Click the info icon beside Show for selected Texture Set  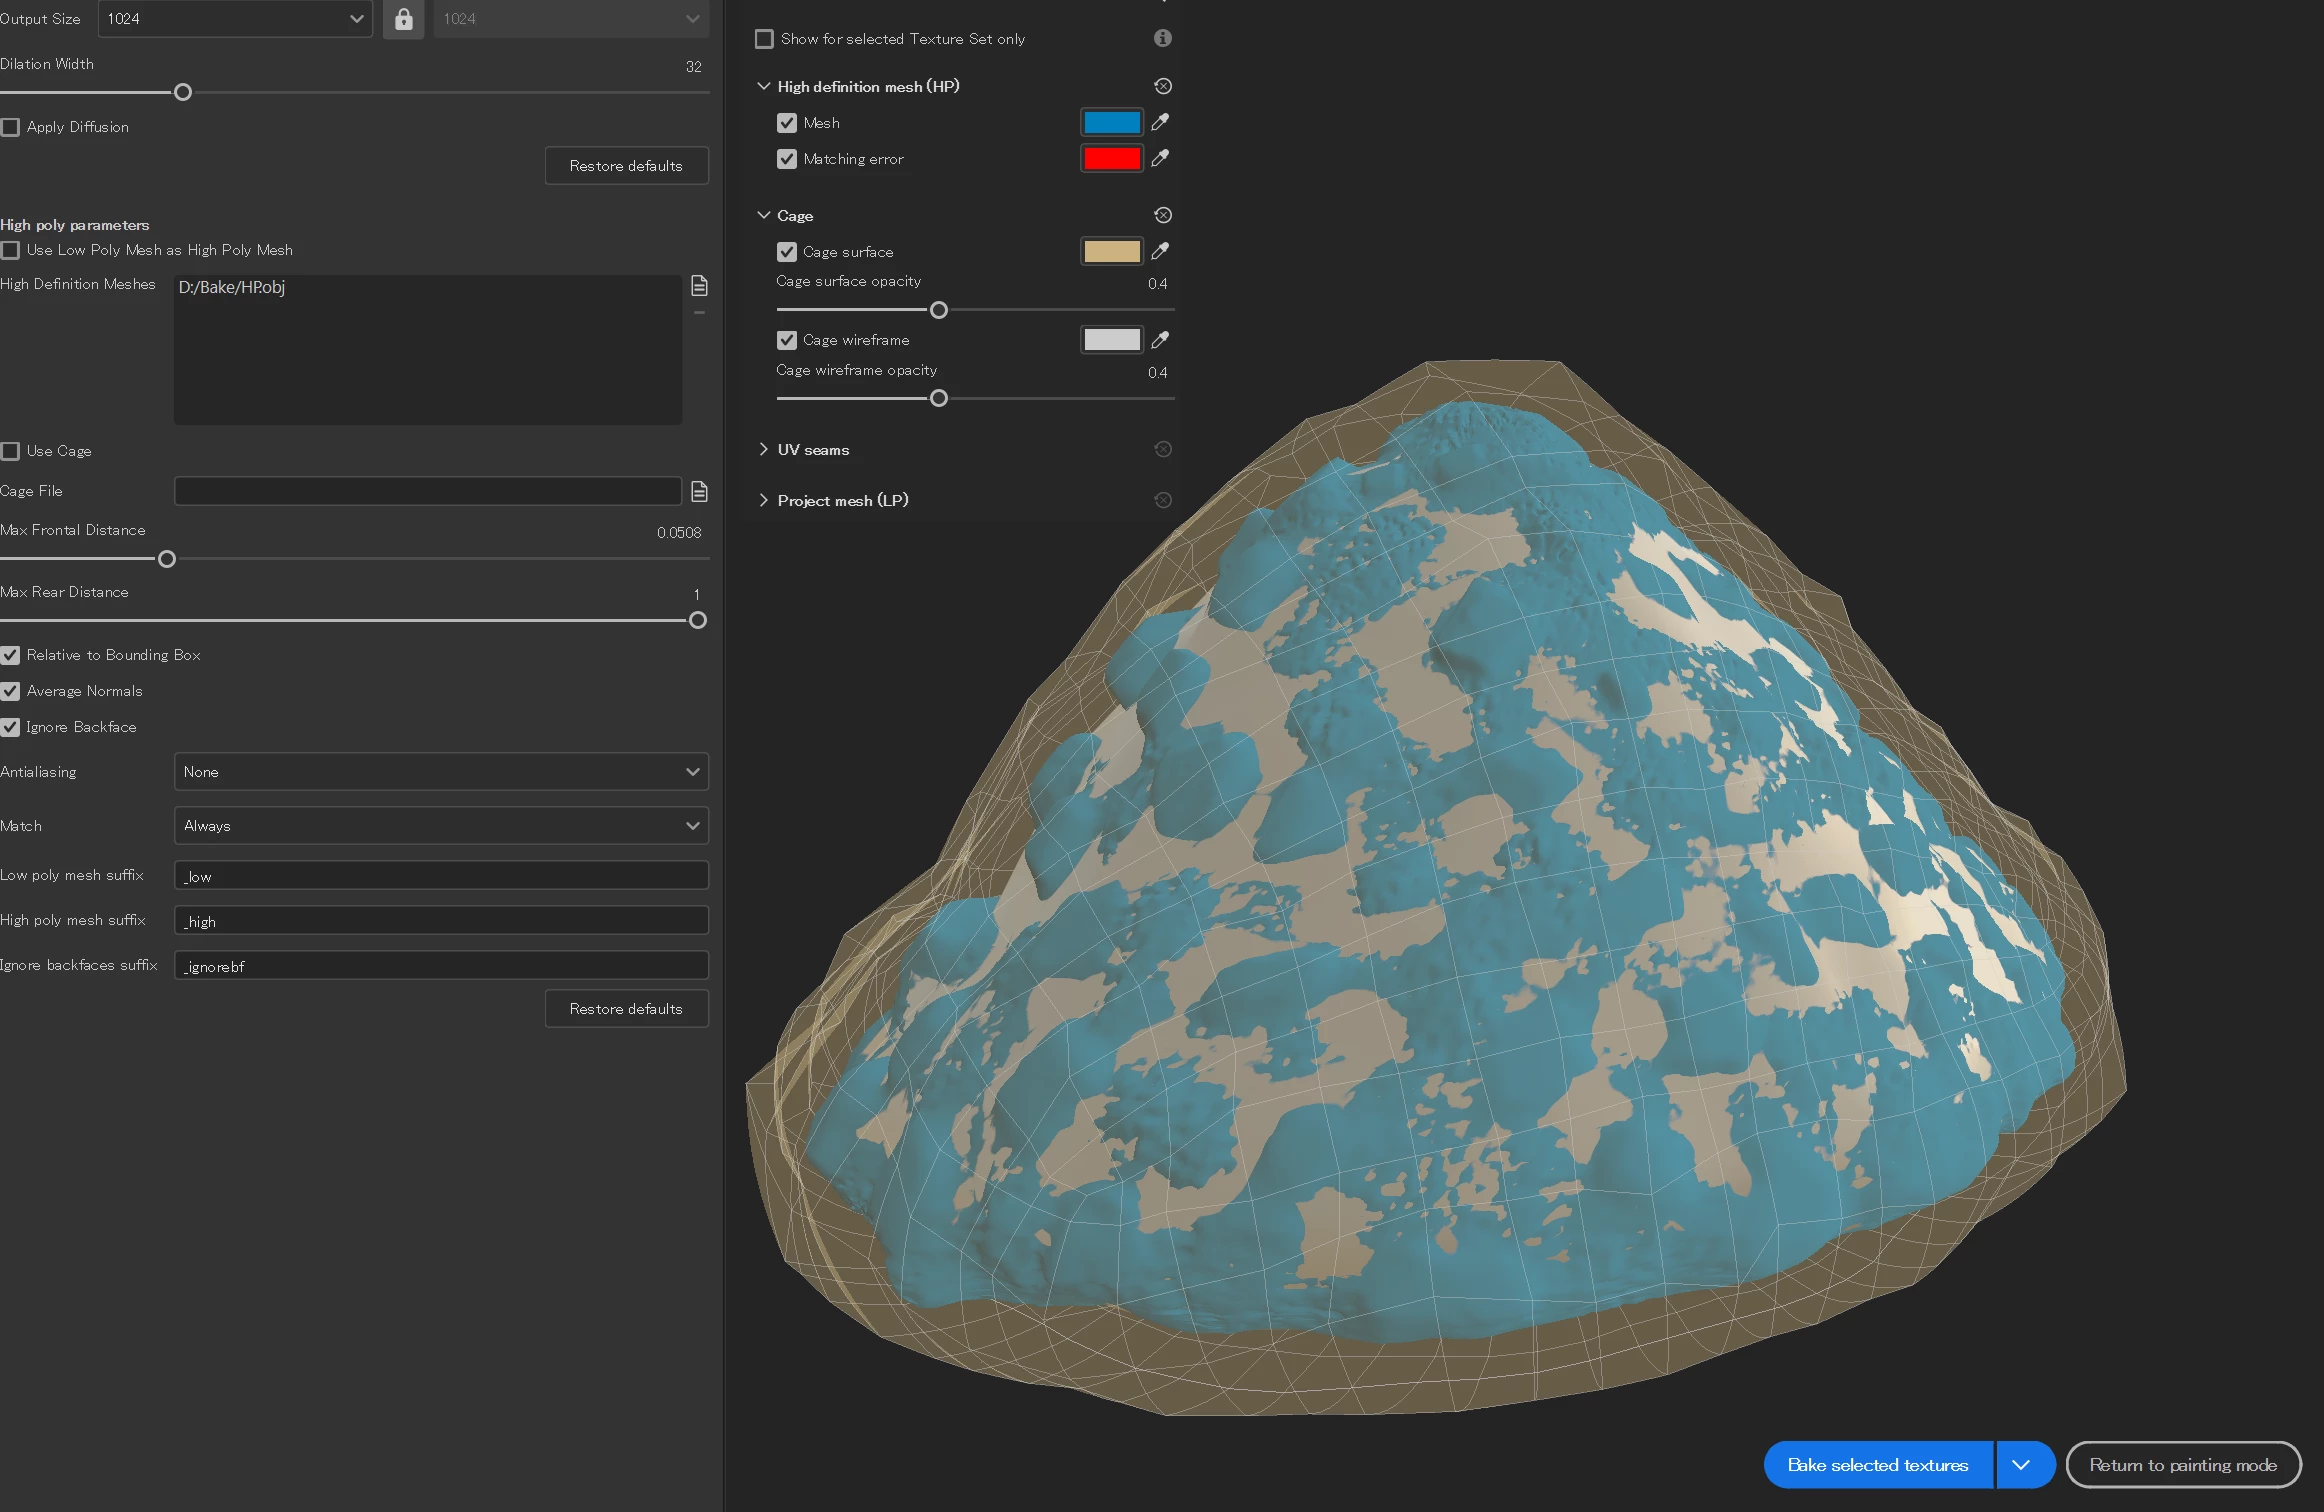click(1162, 38)
